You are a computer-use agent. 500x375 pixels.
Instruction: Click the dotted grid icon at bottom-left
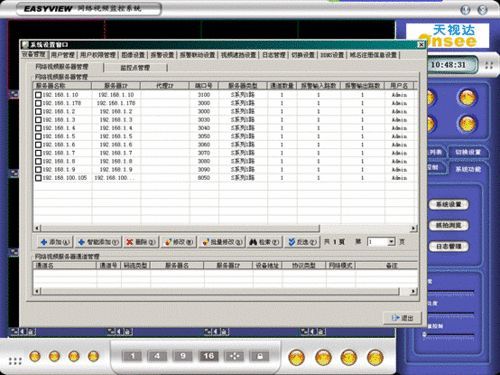click(x=15, y=361)
